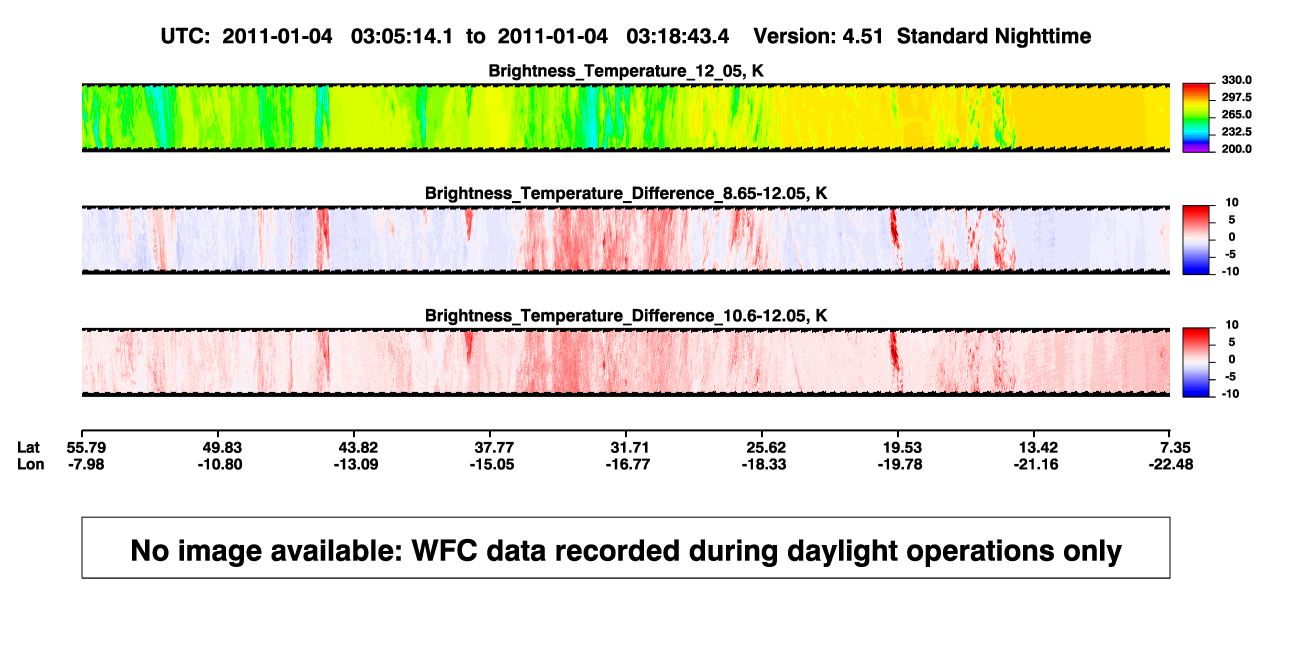Click longitude value -10.80
Viewport: 1300px width, 667px height.
[220, 464]
